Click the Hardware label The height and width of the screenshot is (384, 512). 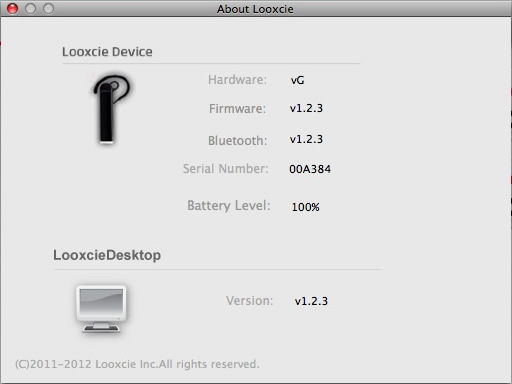click(237, 80)
